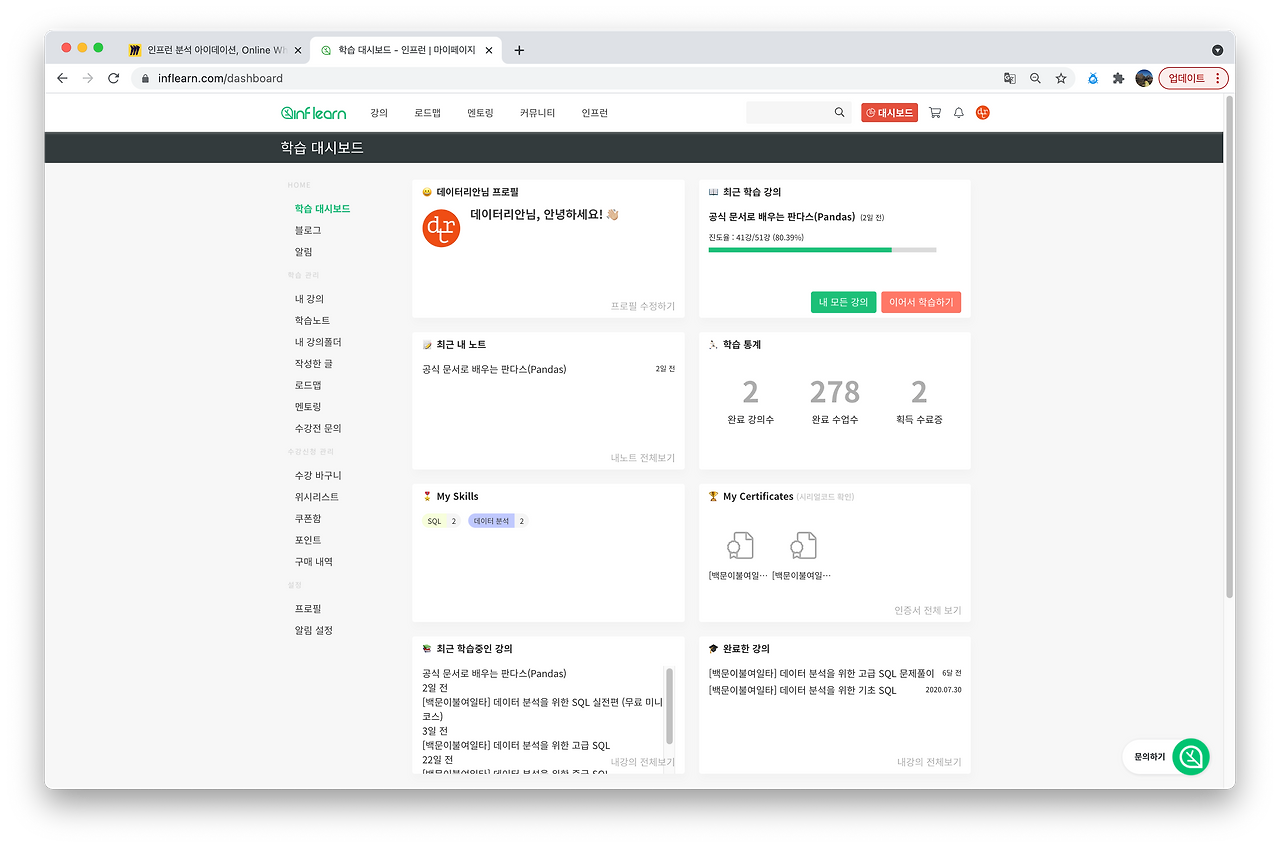Go back with the browser back arrow
The width and height of the screenshot is (1280, 848).
point(62,78)
